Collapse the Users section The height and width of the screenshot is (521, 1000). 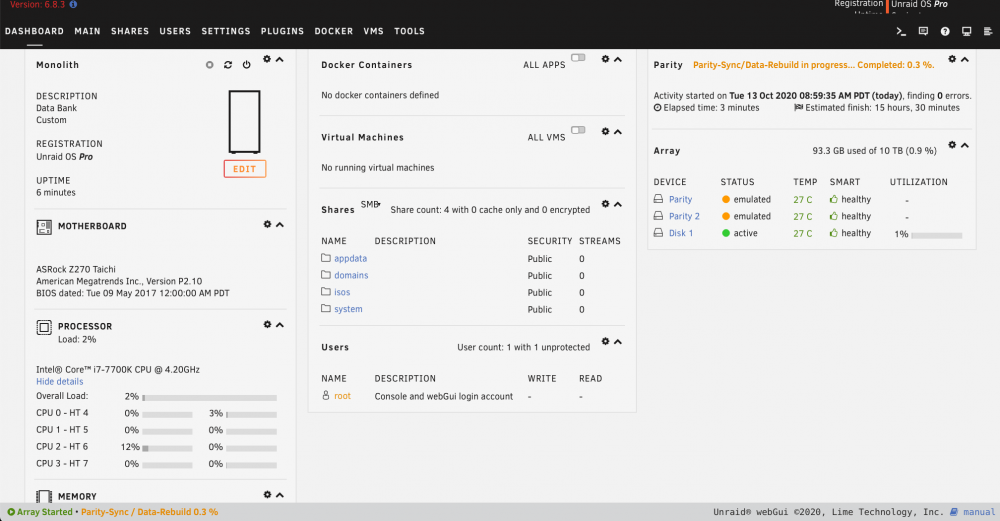pyautogui.click(x=618, y=342)
